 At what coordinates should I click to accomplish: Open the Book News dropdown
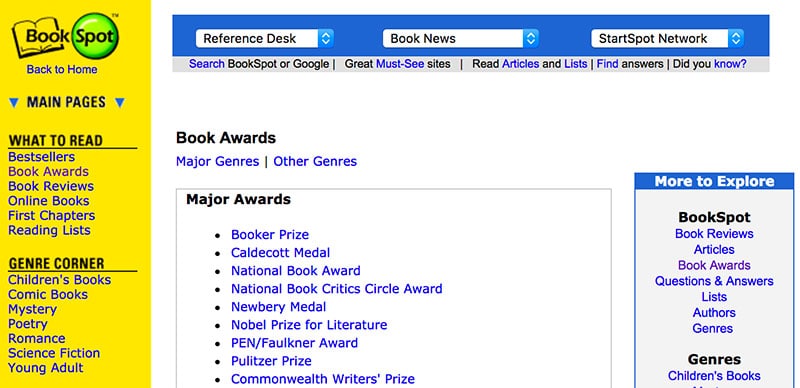(460, 39)
